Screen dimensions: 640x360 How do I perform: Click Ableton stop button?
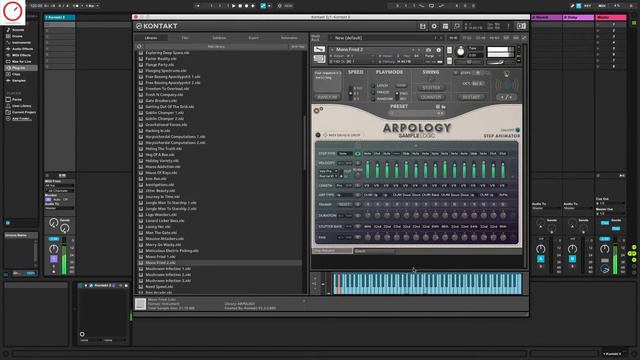click(240, 6)
